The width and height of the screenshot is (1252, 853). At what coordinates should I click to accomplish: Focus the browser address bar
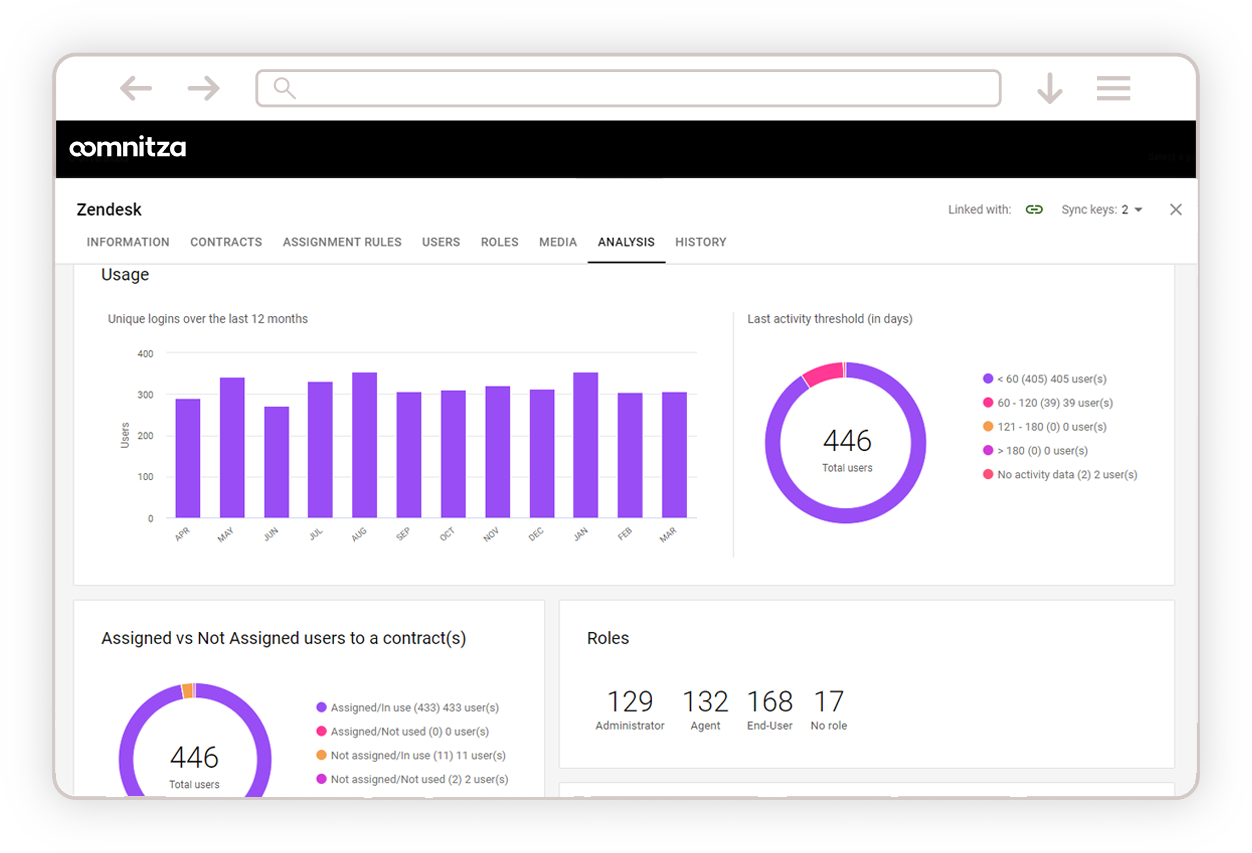click(628, 88)
